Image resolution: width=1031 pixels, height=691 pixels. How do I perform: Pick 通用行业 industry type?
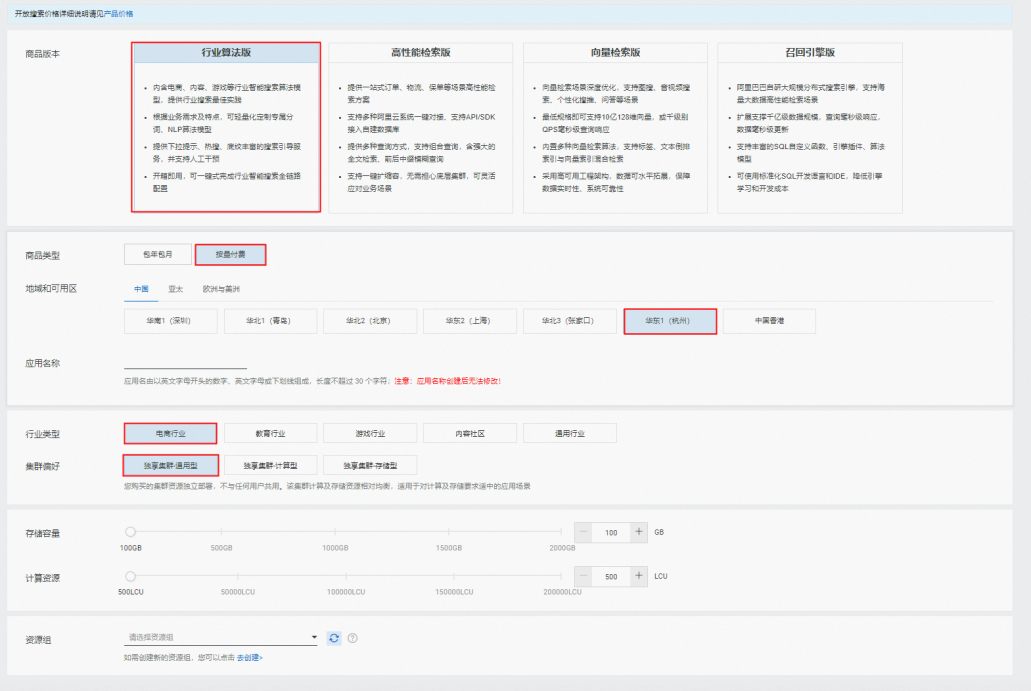coord(569,433)
